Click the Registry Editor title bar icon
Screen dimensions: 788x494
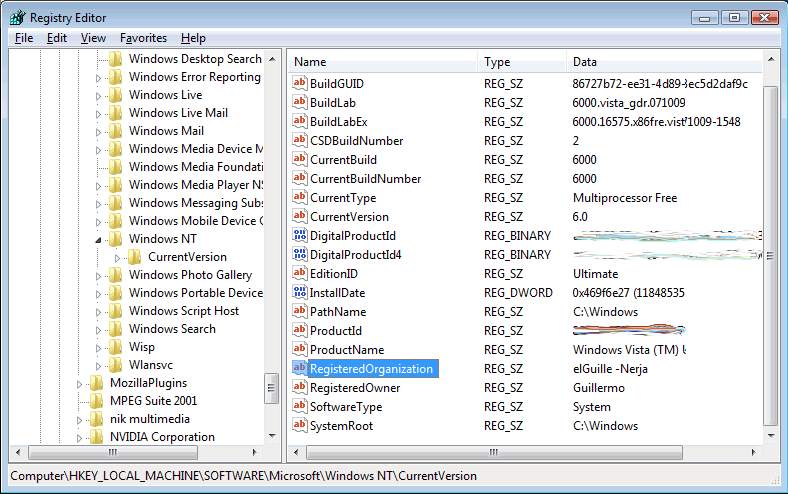(18, 18)
